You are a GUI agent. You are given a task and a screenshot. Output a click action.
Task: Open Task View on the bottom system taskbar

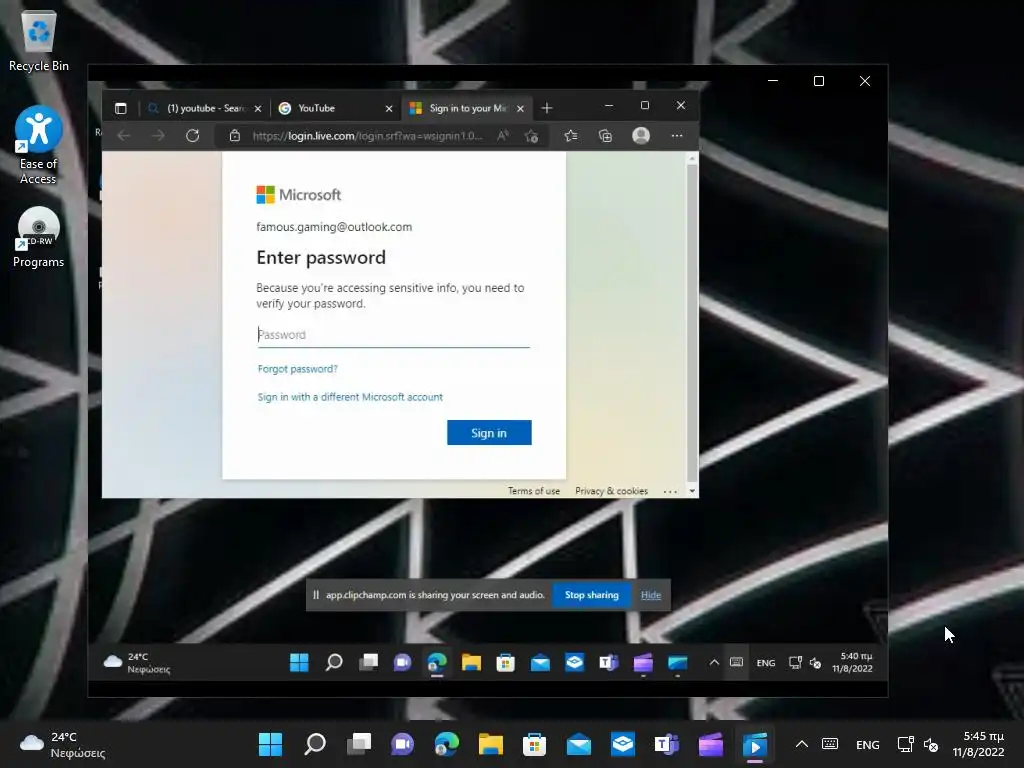point(359,744)
